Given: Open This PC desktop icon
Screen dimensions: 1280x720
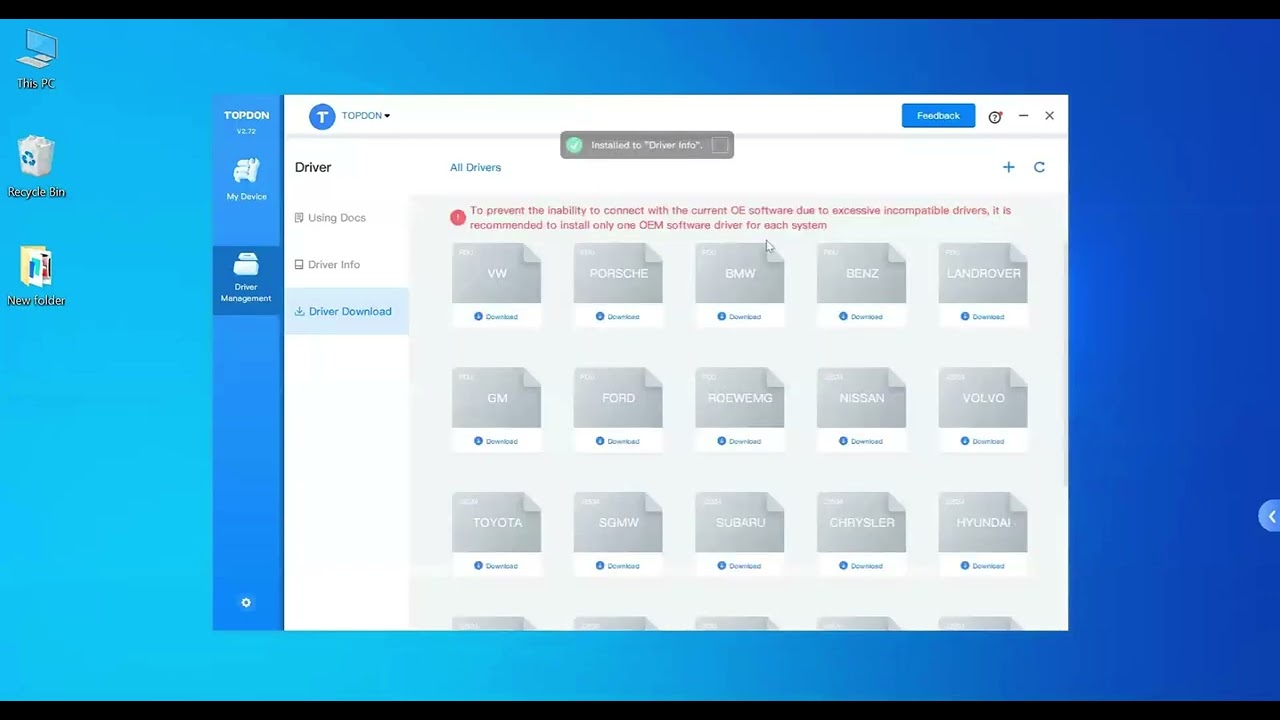Looking at the screenshot, I should pos(36,60).
